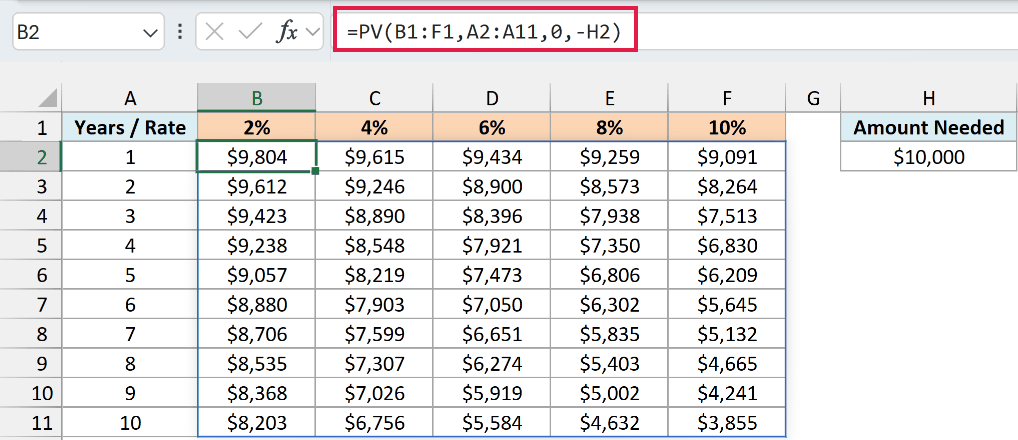Click the Amount Needed header cell
The height and width of the screenshot is (440, 1018).
pos(929,127)
